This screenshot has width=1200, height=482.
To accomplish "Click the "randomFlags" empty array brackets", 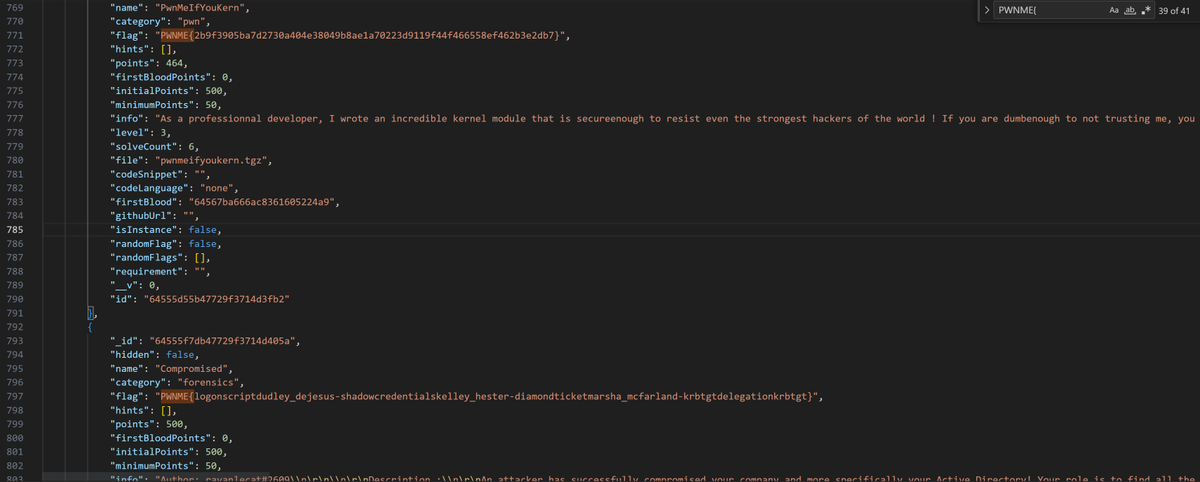I will tap(201, 257).
